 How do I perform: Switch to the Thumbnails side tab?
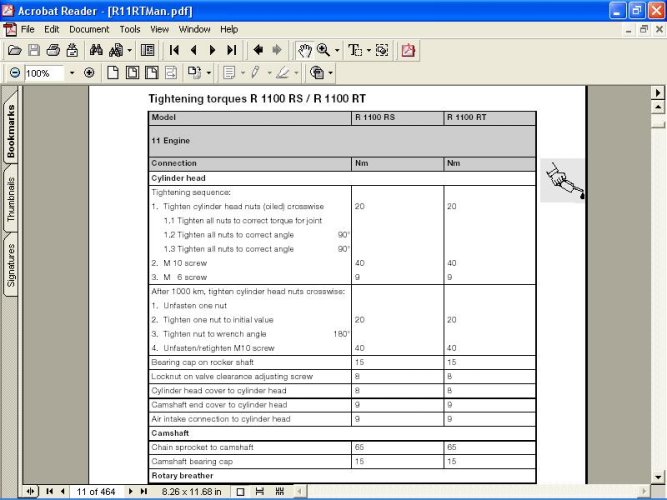click(x=11, y=199)
